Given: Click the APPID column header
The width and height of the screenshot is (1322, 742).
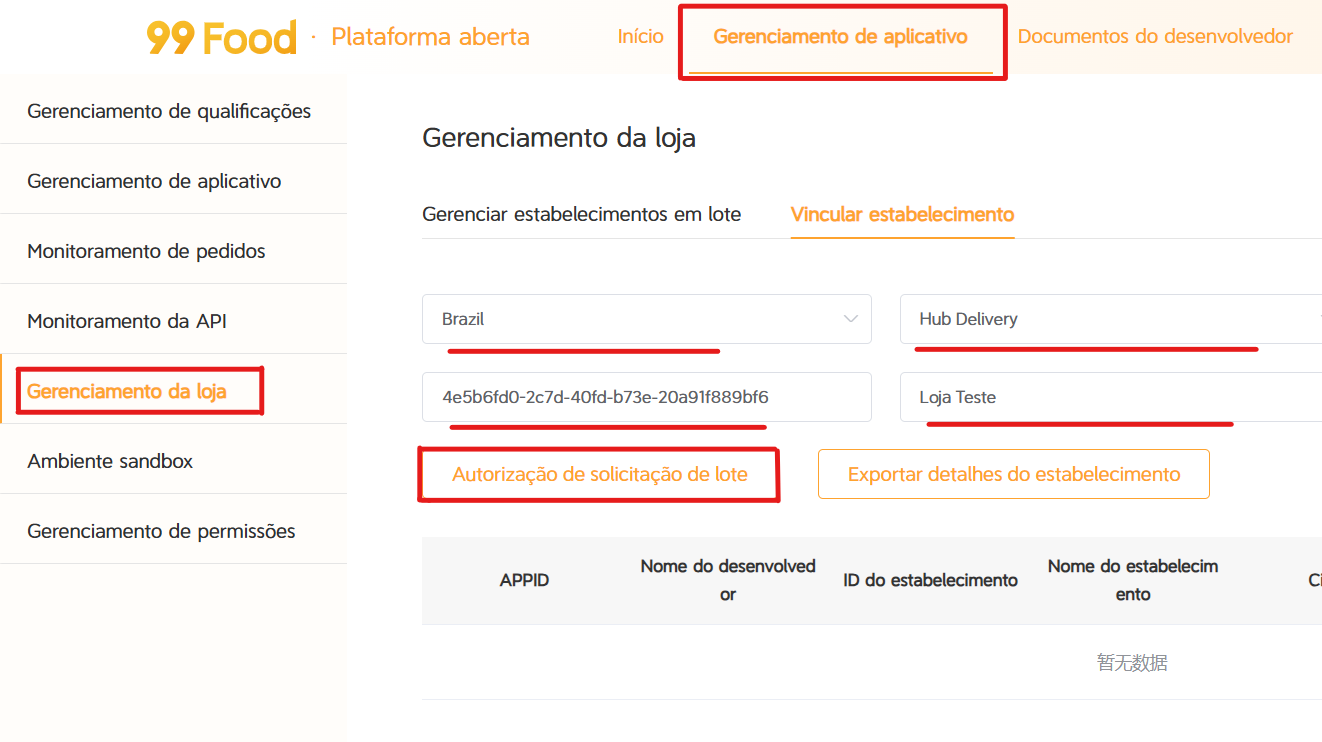Looking at the screenshot, I should [x=524, y=580].
